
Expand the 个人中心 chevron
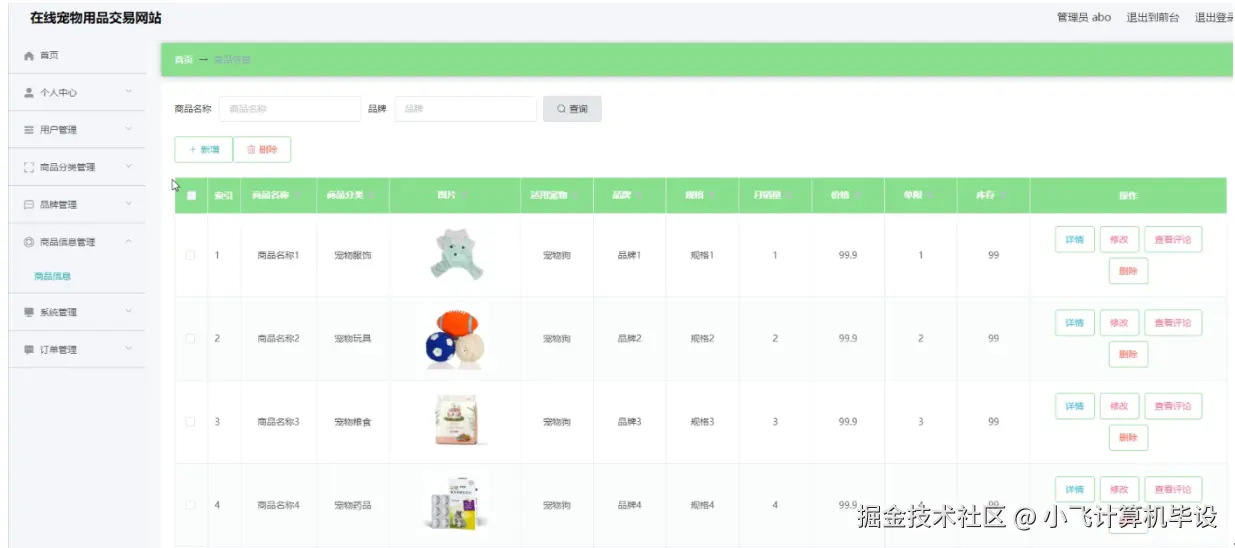tap(129, 92)
